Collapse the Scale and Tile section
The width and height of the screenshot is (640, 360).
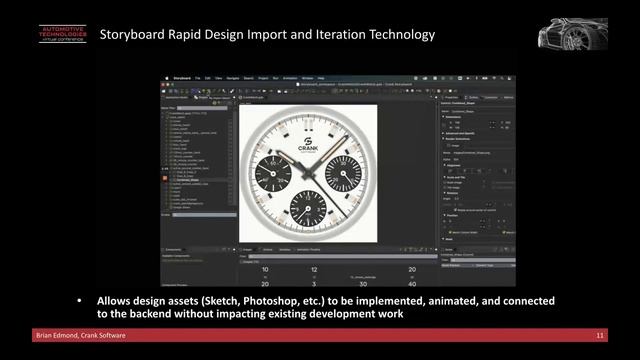[x=444, y=177]
